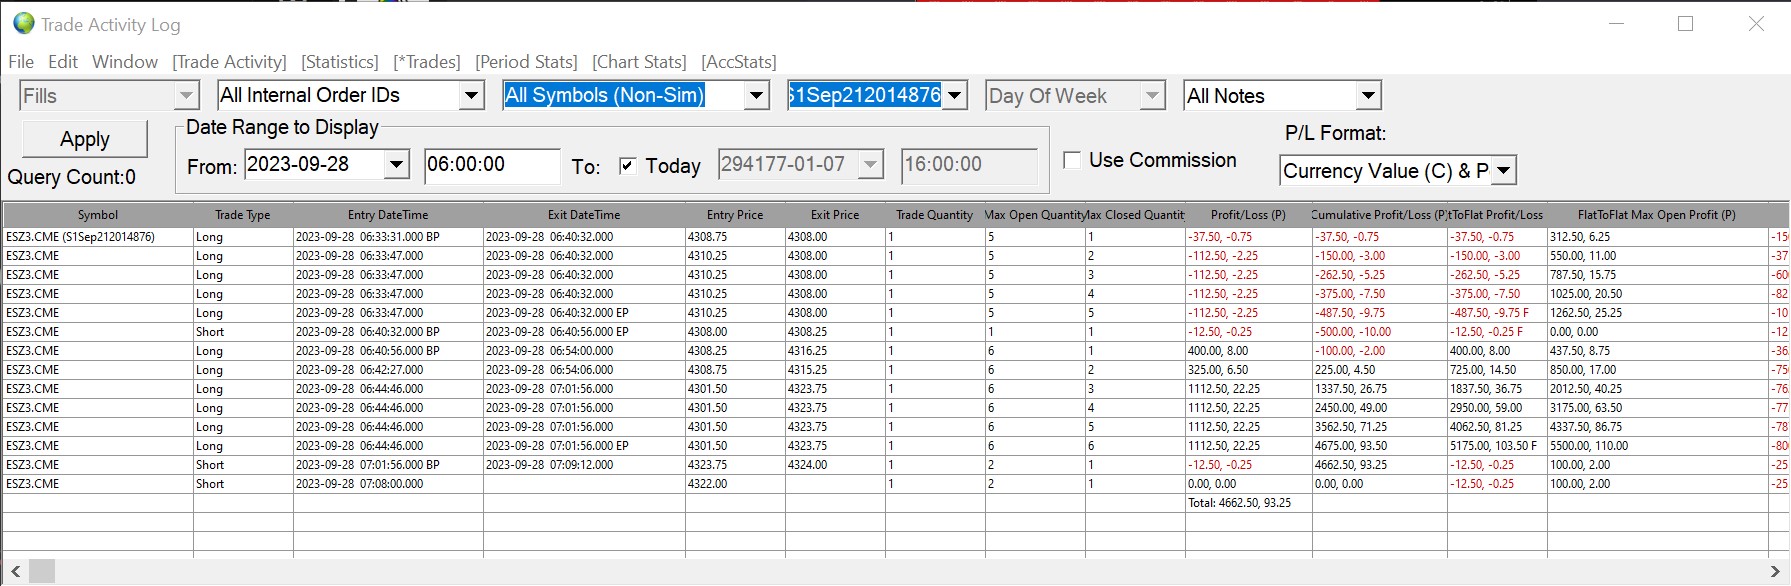Open the Window menu
Viewport: 1791px width, 586px height.
pos(125,62)
